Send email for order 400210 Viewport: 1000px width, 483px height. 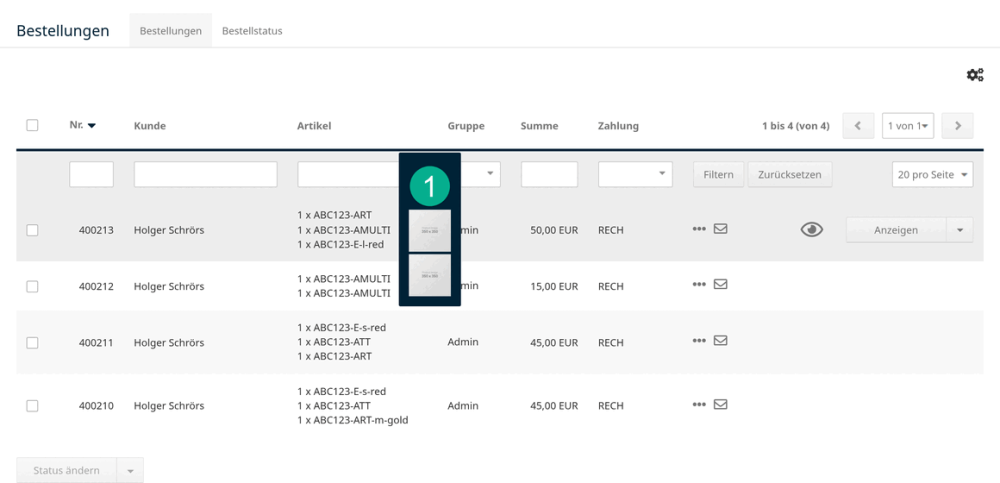click(x=720, y=404)
